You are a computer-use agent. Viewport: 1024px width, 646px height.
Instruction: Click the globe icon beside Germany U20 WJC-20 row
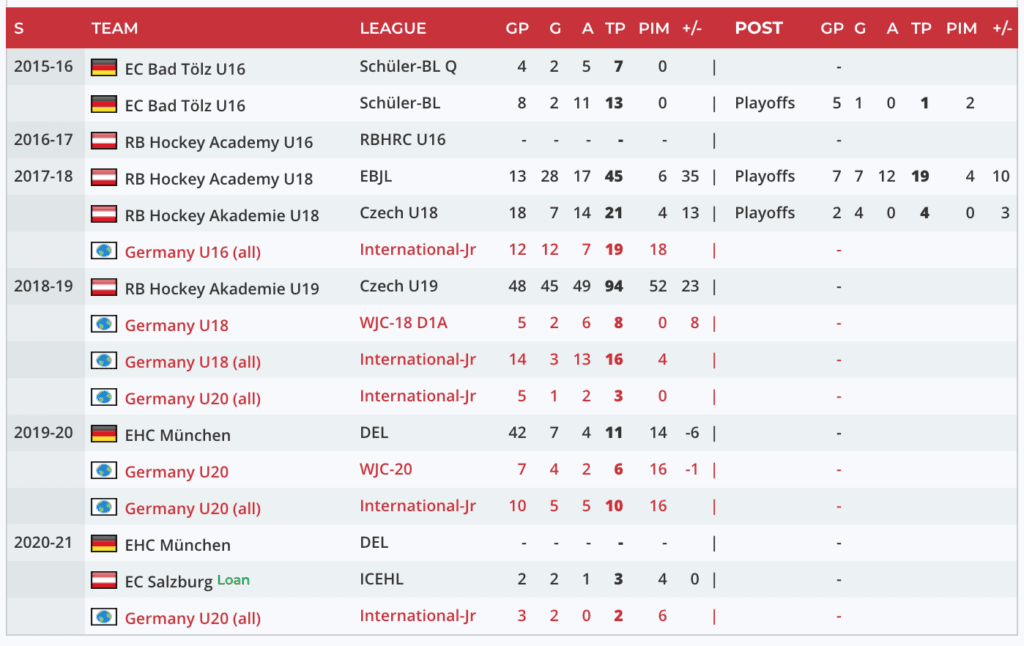(104, 471)
